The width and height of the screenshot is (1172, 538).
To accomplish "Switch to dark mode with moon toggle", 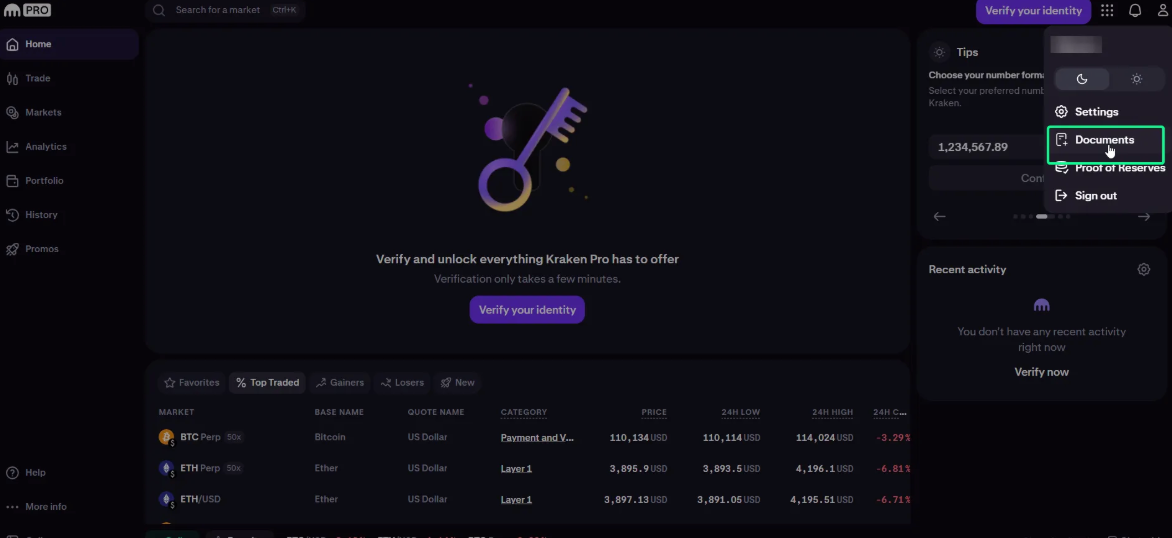I will pos(1082,79).
